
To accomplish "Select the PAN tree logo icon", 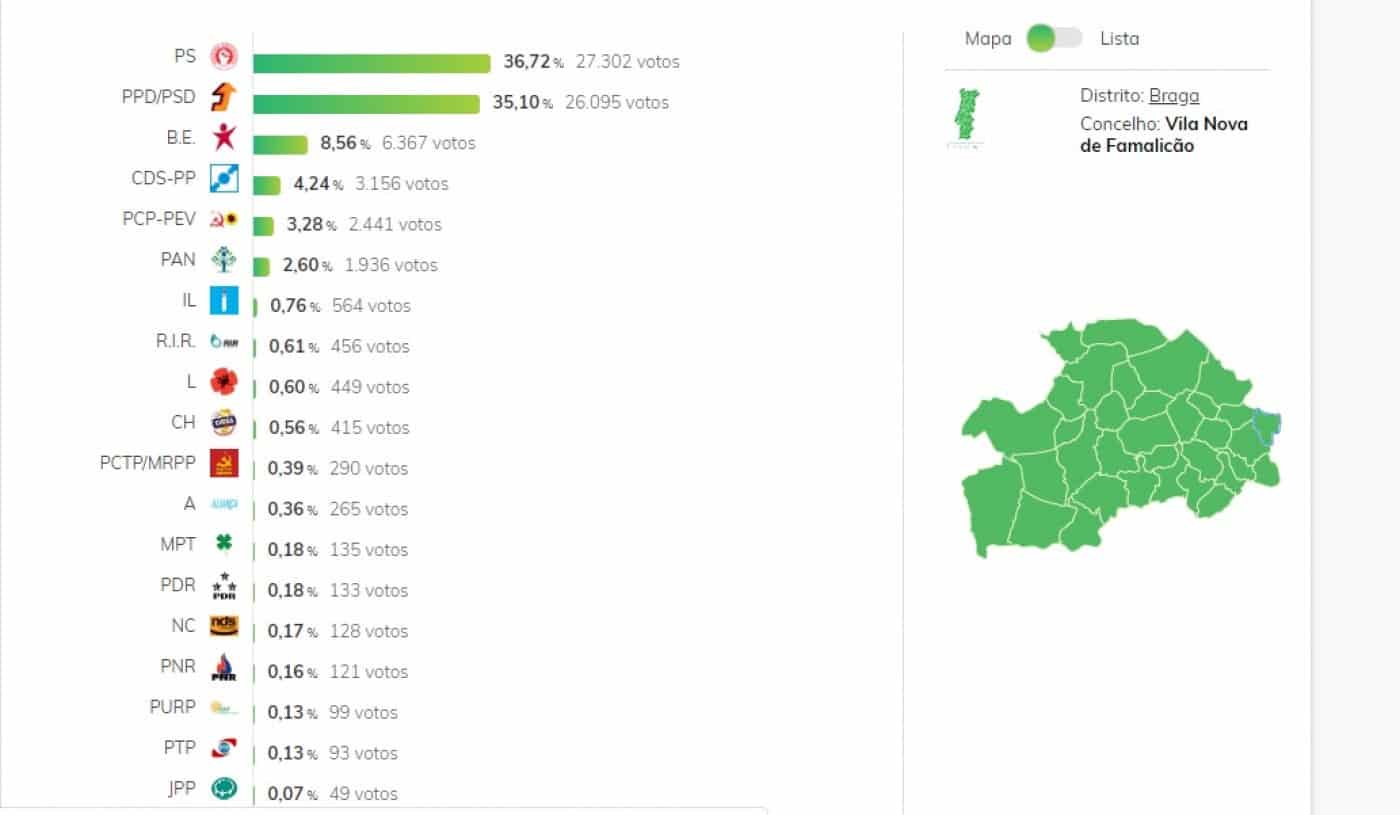I will pos(224,259).
